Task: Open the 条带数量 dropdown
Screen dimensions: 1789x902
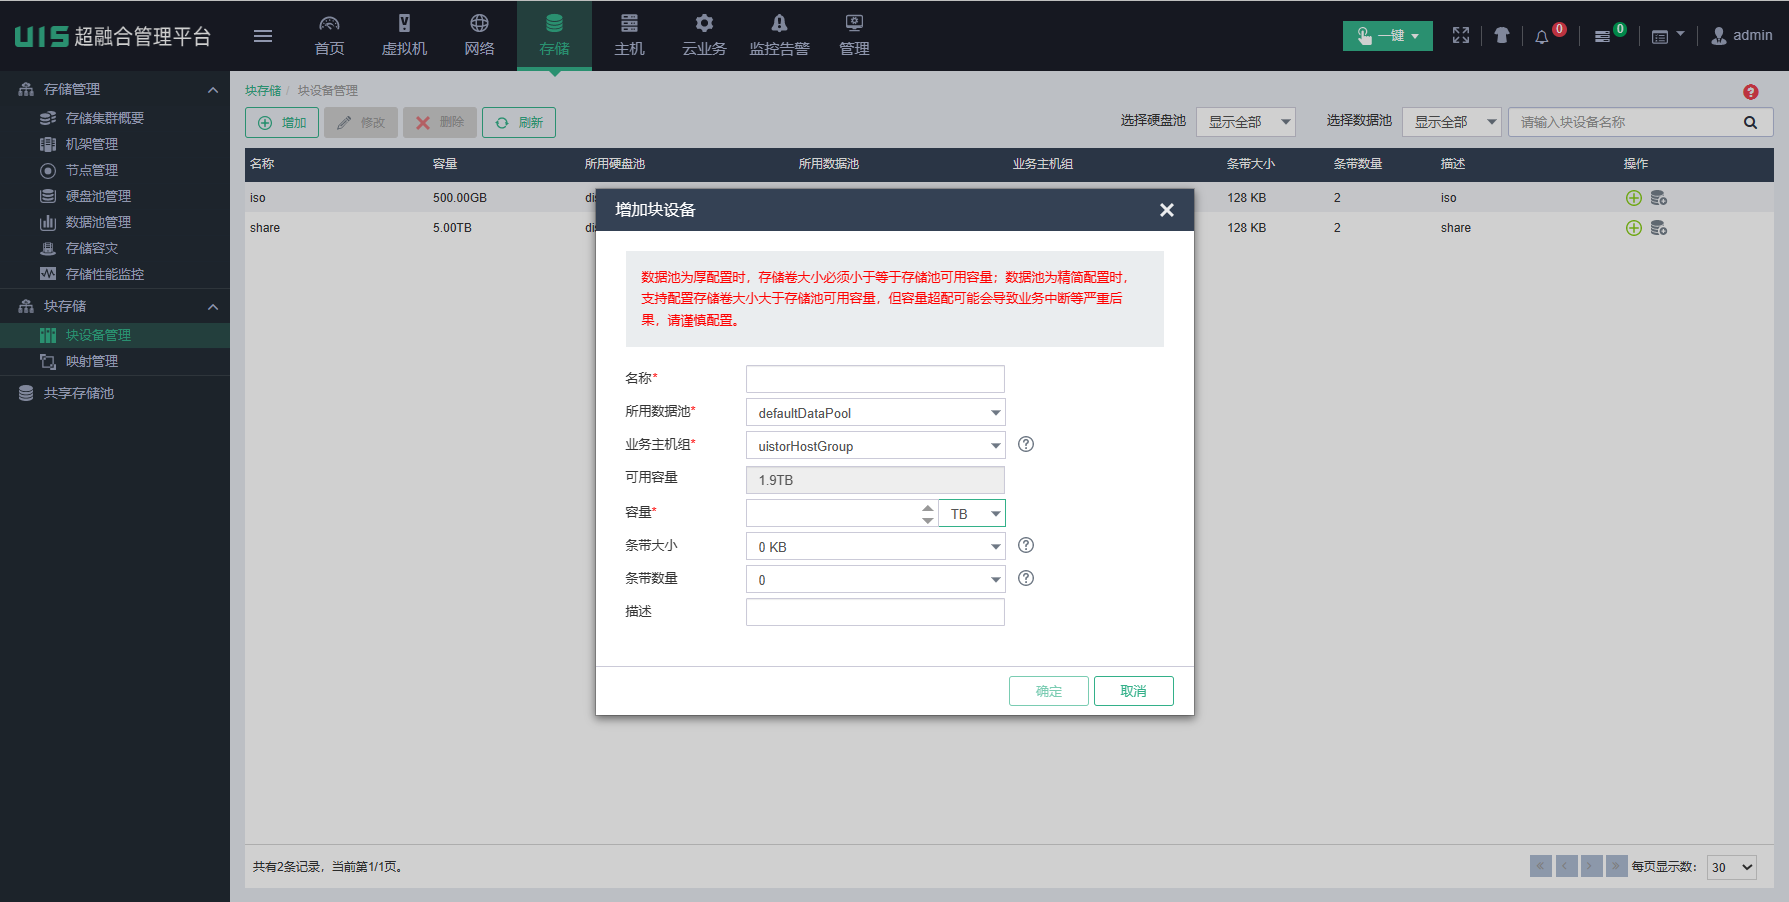Action: pos(875,580)
